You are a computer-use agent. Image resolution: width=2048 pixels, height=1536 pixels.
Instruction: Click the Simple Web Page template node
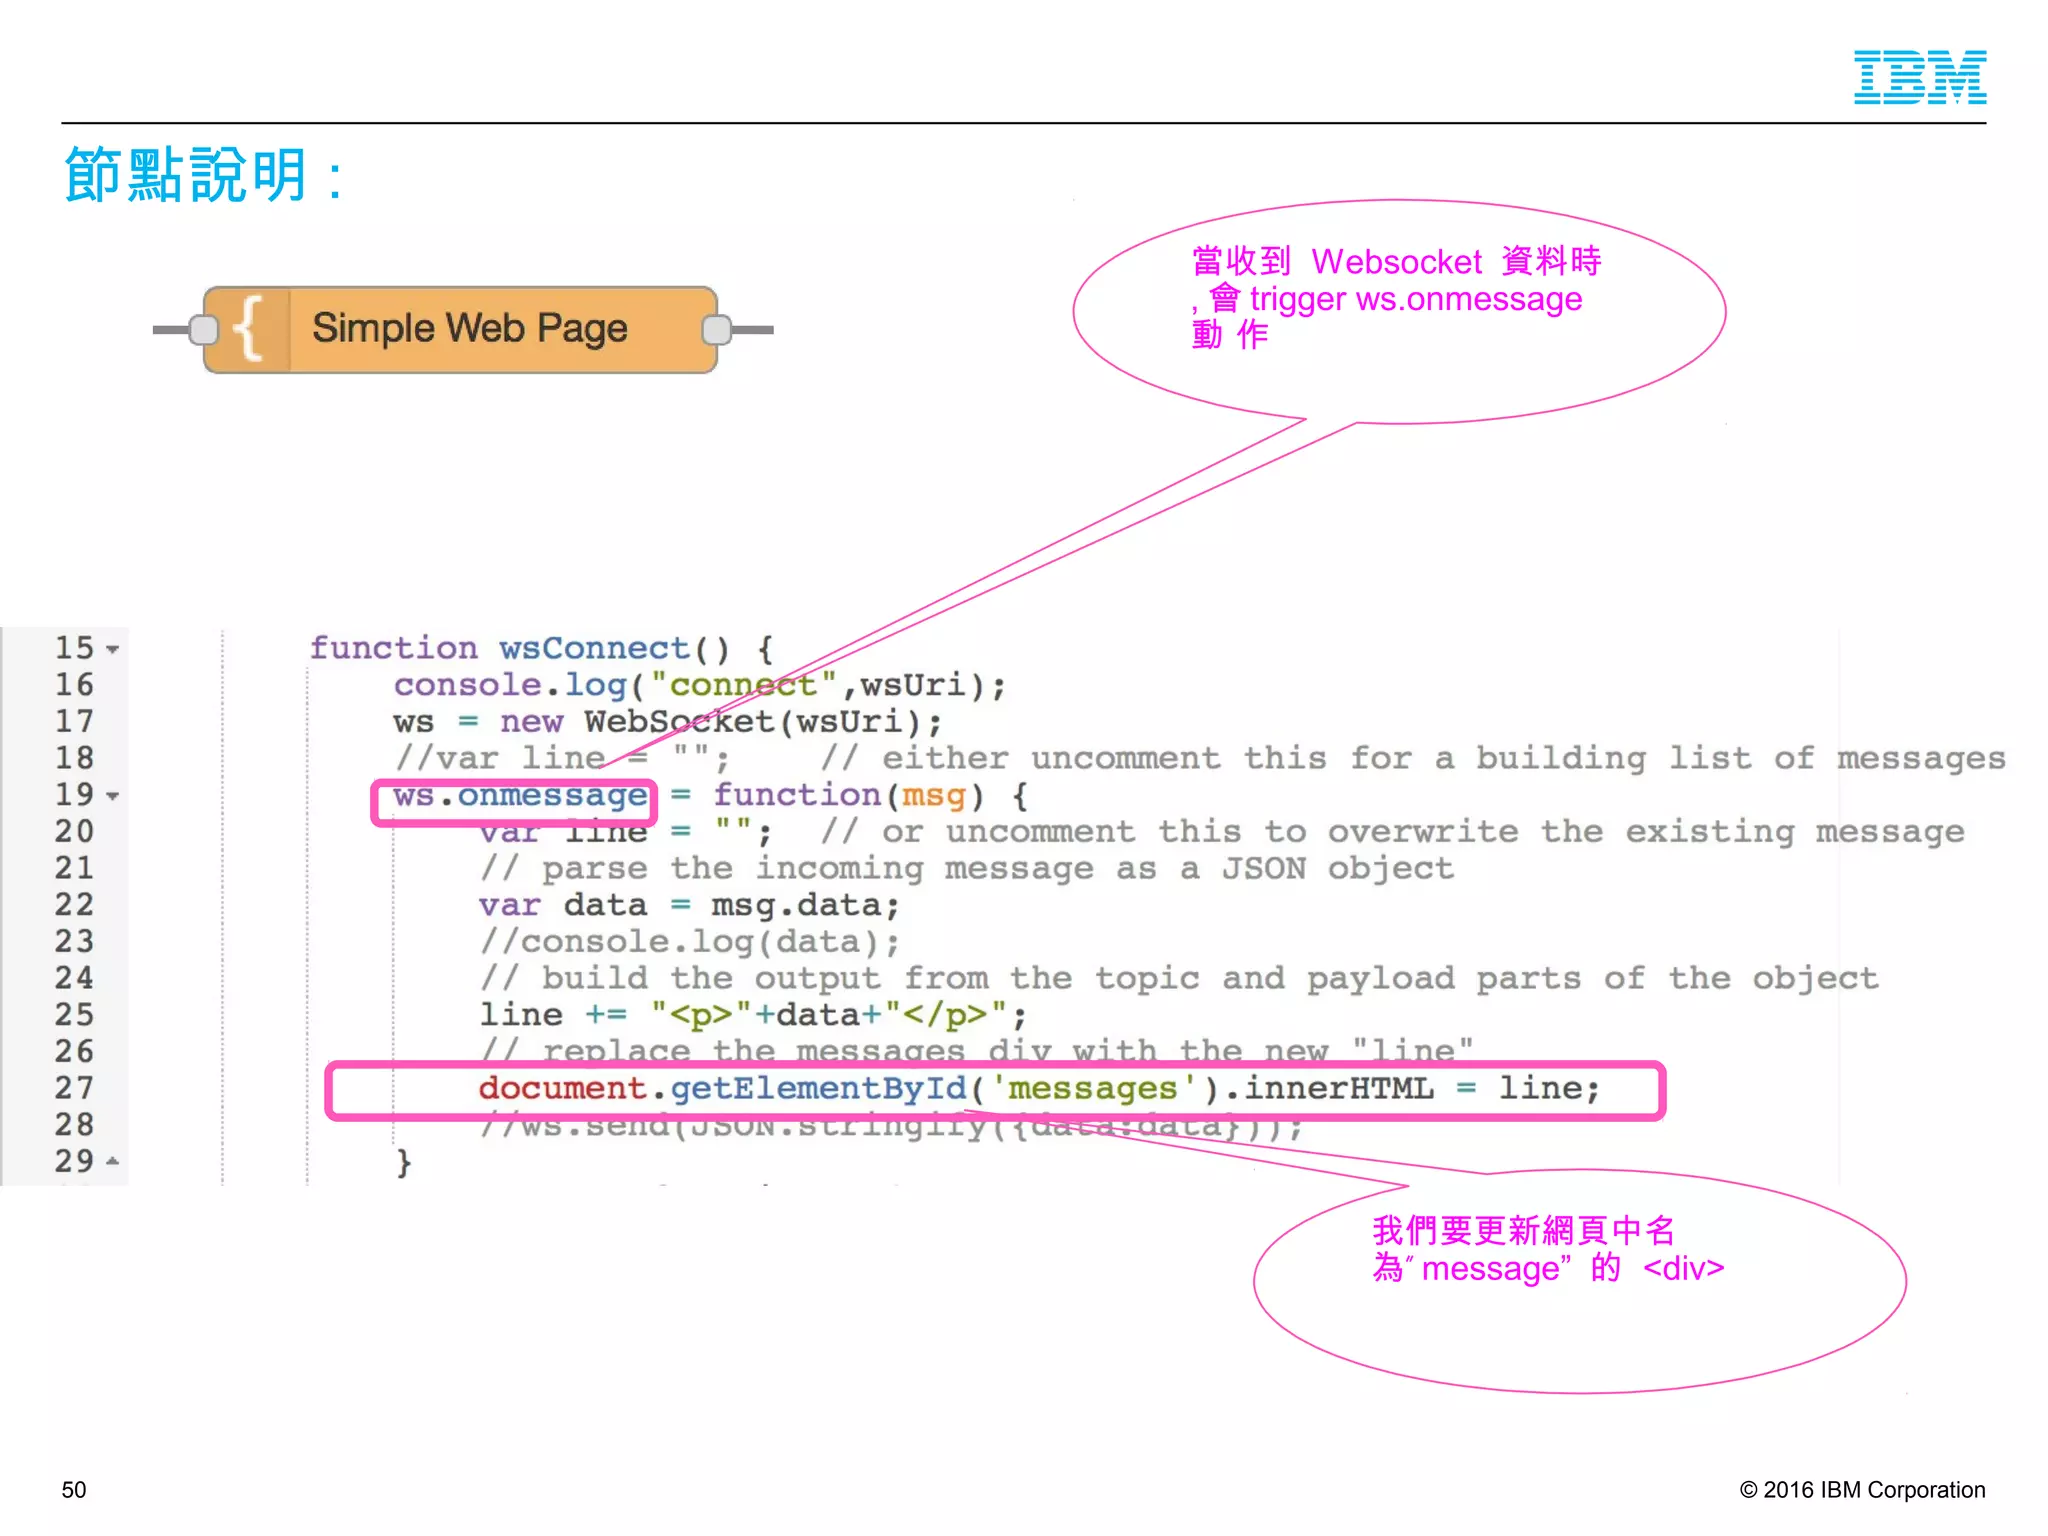460,330
